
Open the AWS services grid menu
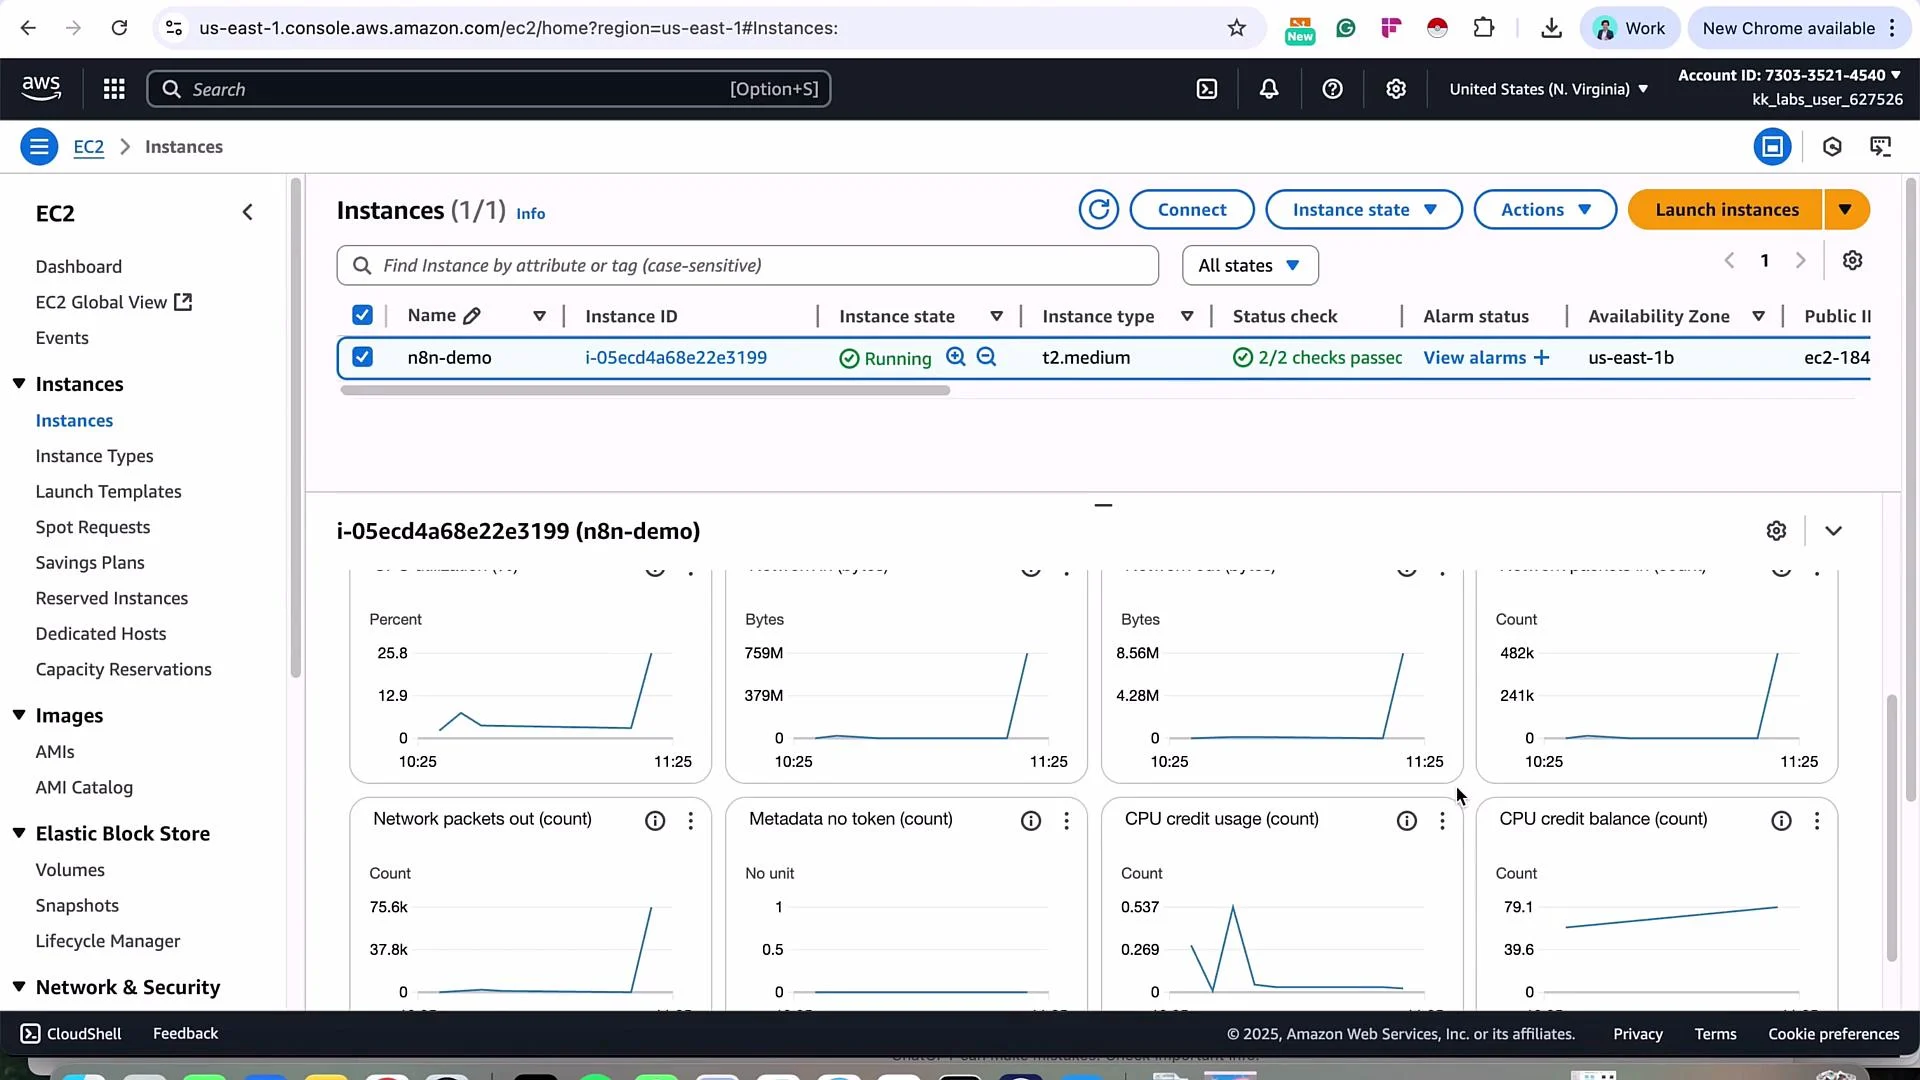click(114, 89)
